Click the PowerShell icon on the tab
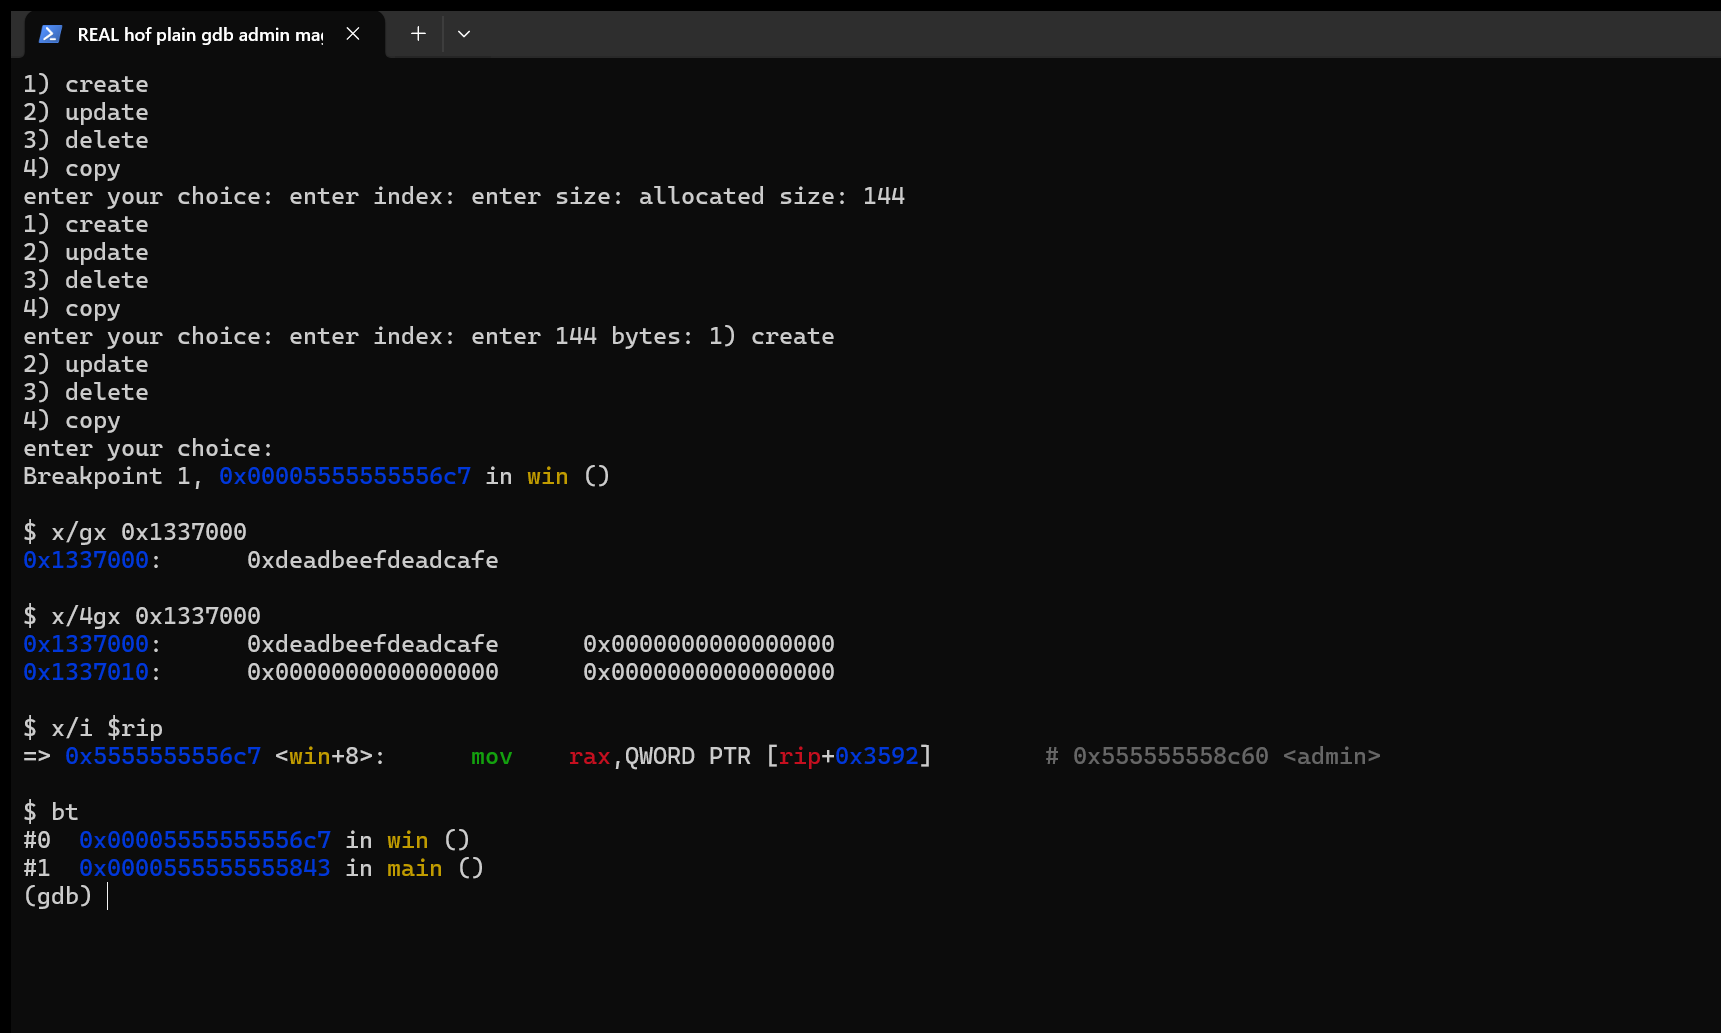The image size is (1721, 1033). (50, 34)
